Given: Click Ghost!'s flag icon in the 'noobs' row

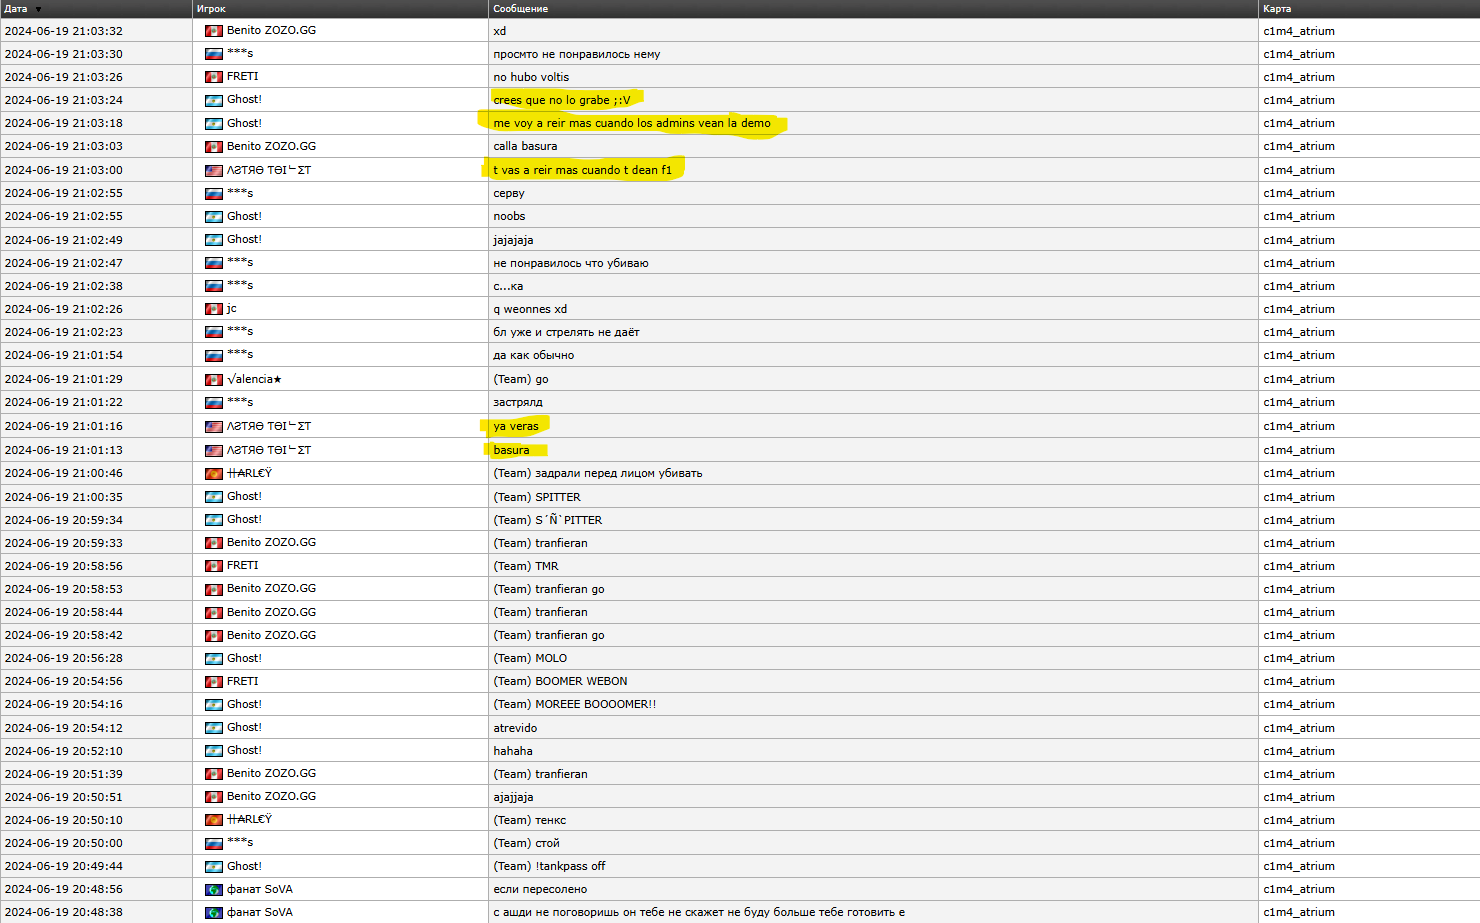Looking at the screenshot, I should tap(213, 217).
